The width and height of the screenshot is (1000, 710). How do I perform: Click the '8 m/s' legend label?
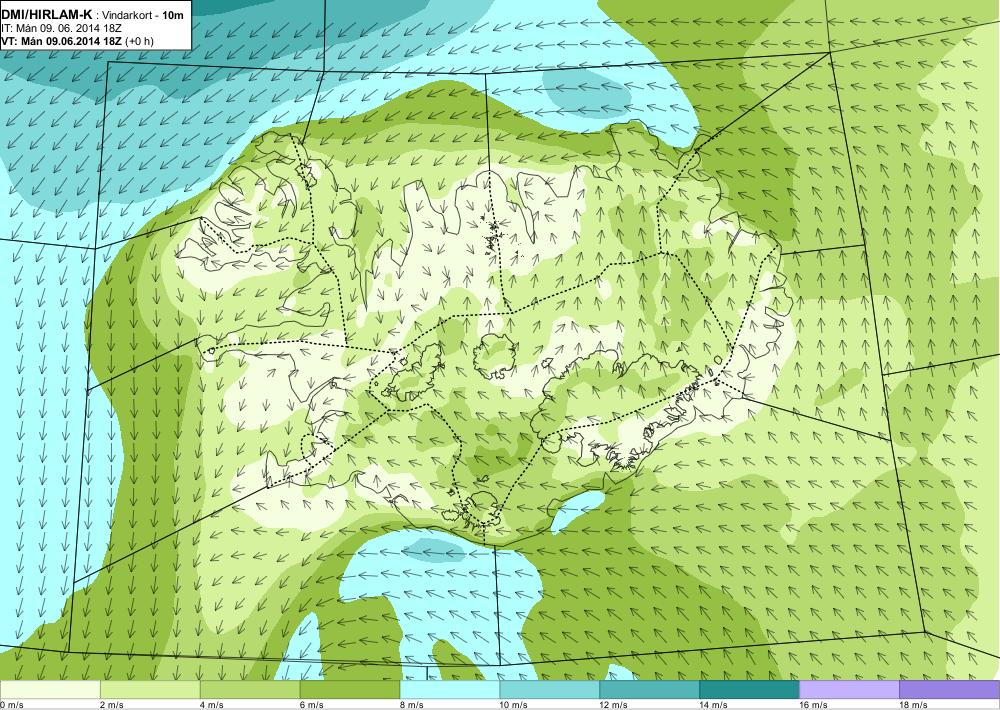[x=412, y=705]
